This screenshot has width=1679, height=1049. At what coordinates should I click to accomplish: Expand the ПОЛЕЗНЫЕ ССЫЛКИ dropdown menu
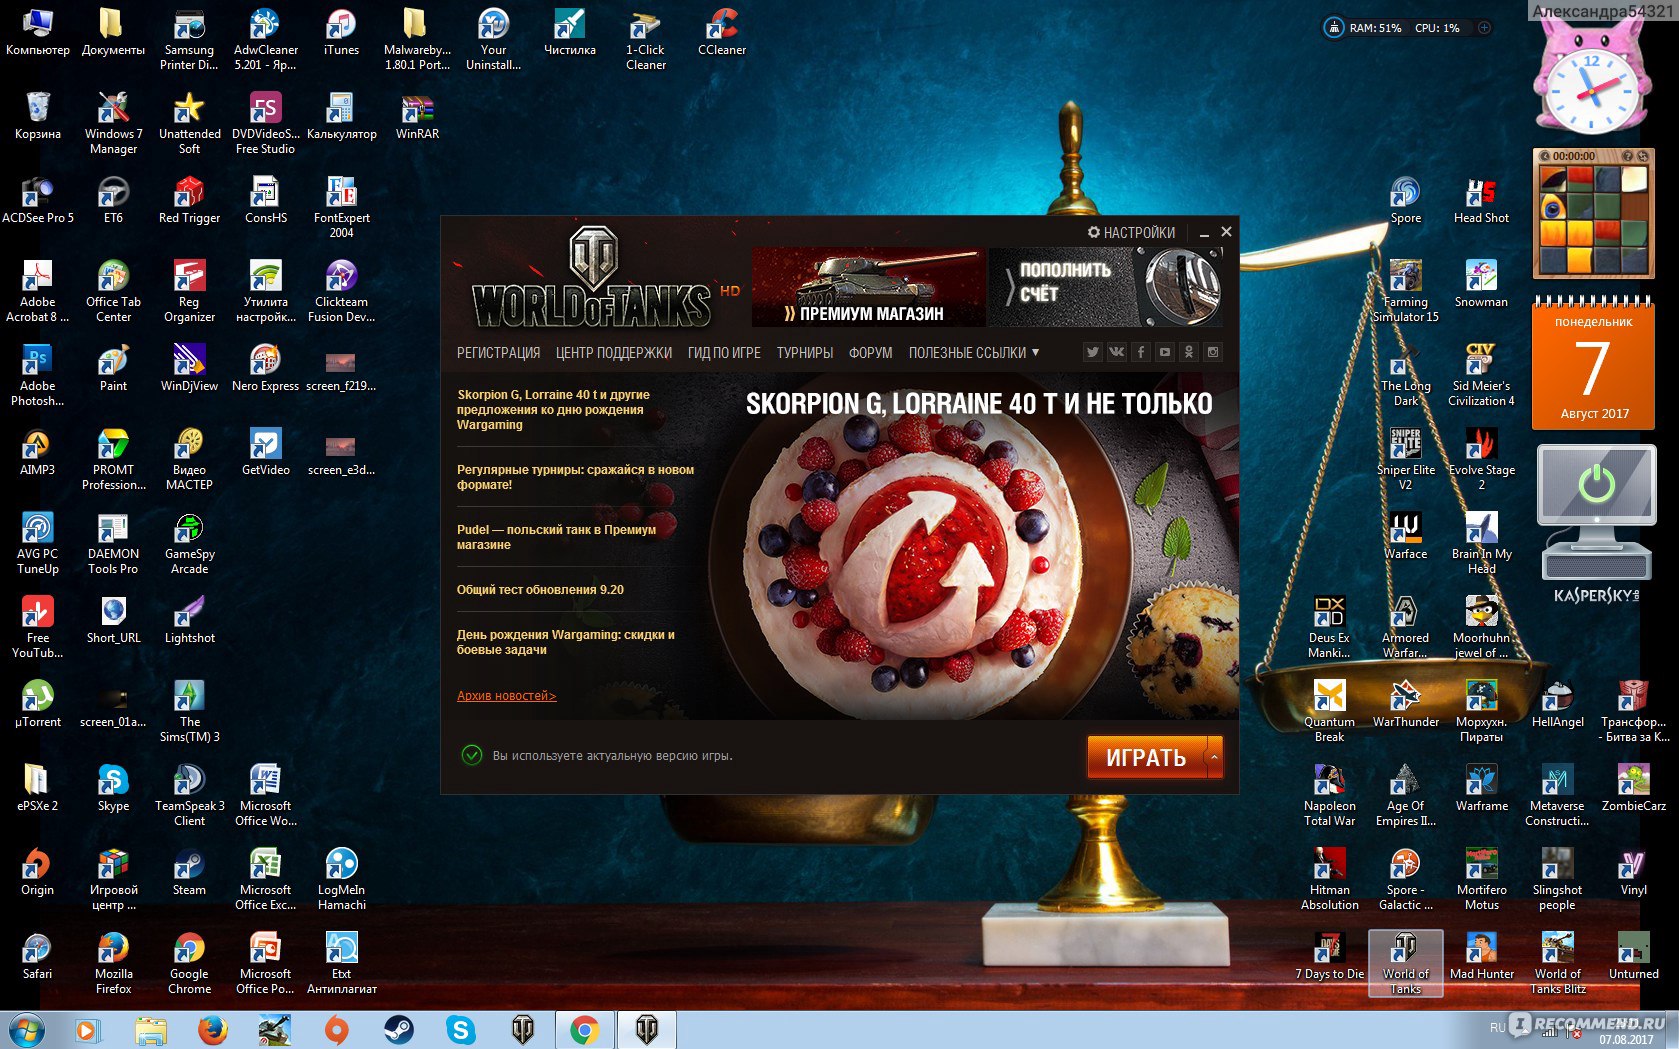[x=974, y=353]
